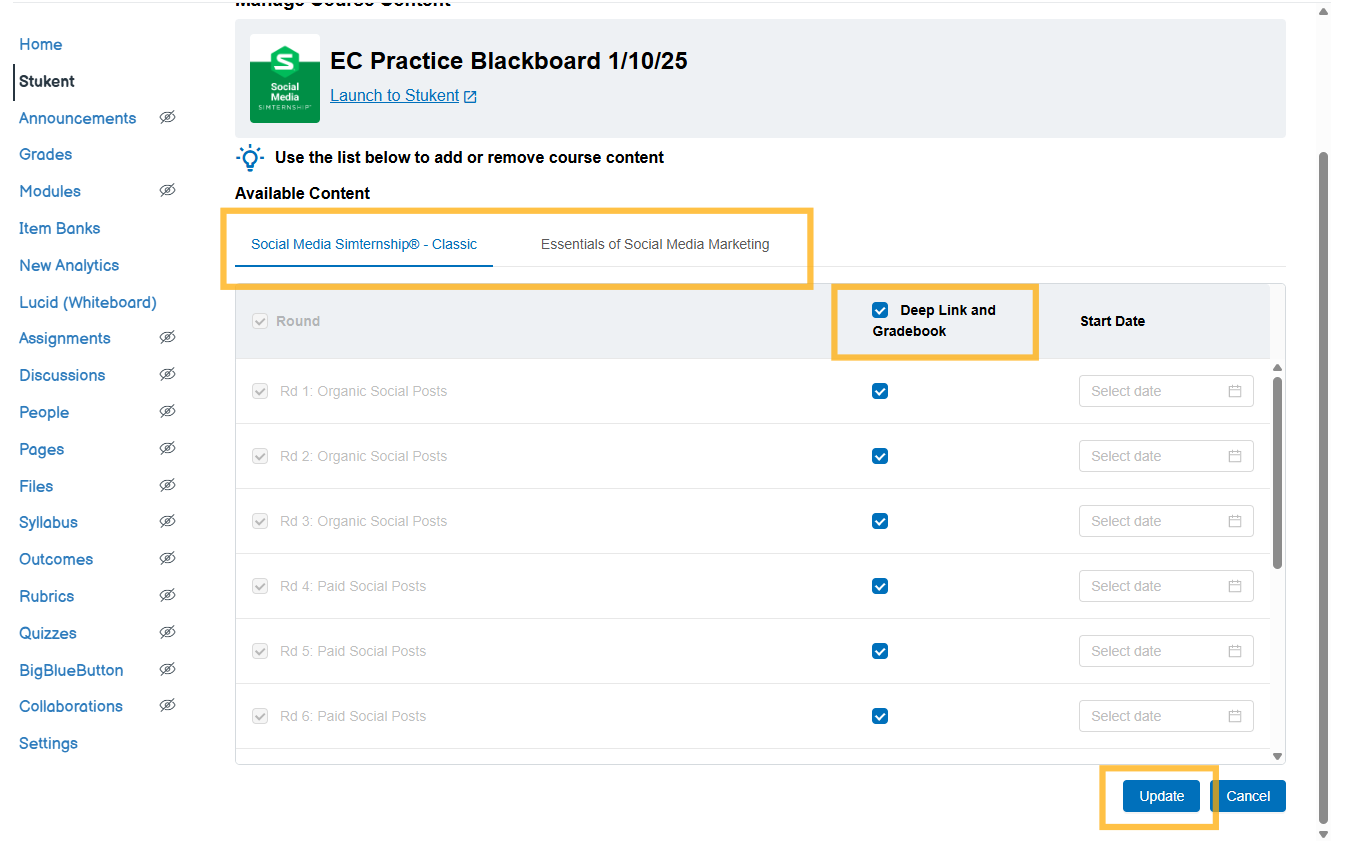Uncheck deep link for Rd 1: Organic Social Posts

click(880, 391)
